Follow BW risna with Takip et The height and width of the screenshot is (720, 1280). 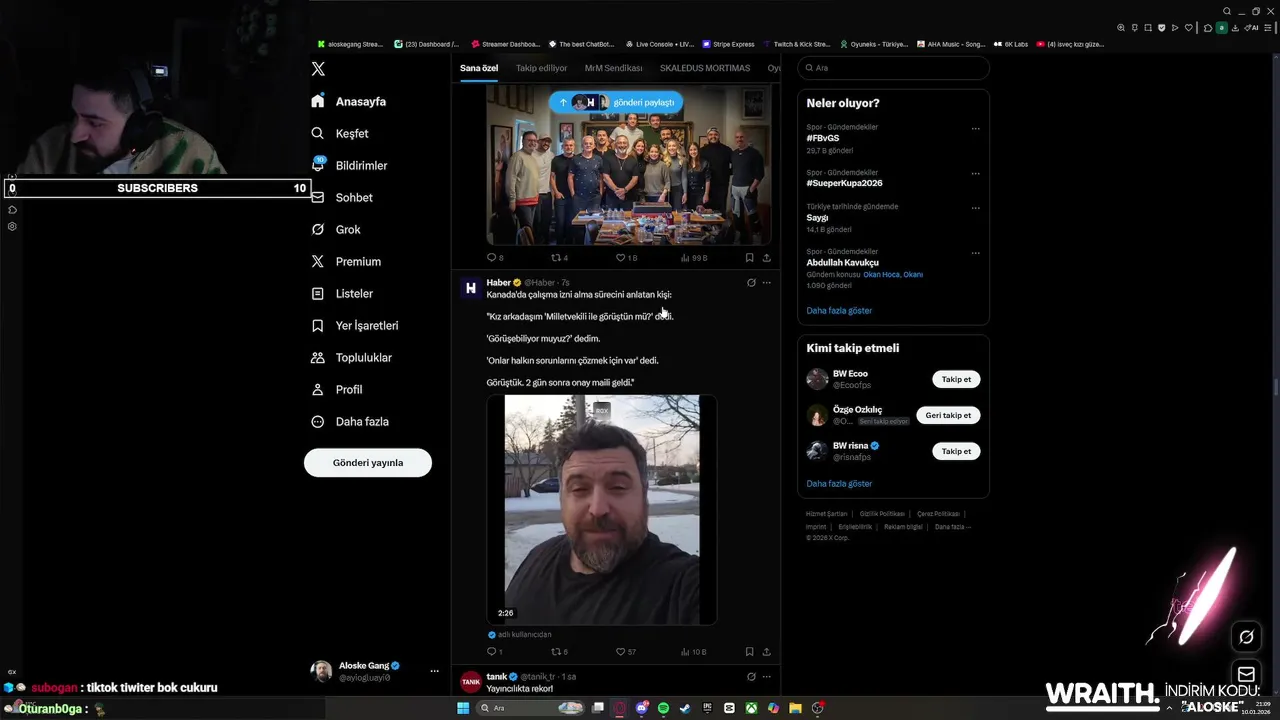(956, 451)
